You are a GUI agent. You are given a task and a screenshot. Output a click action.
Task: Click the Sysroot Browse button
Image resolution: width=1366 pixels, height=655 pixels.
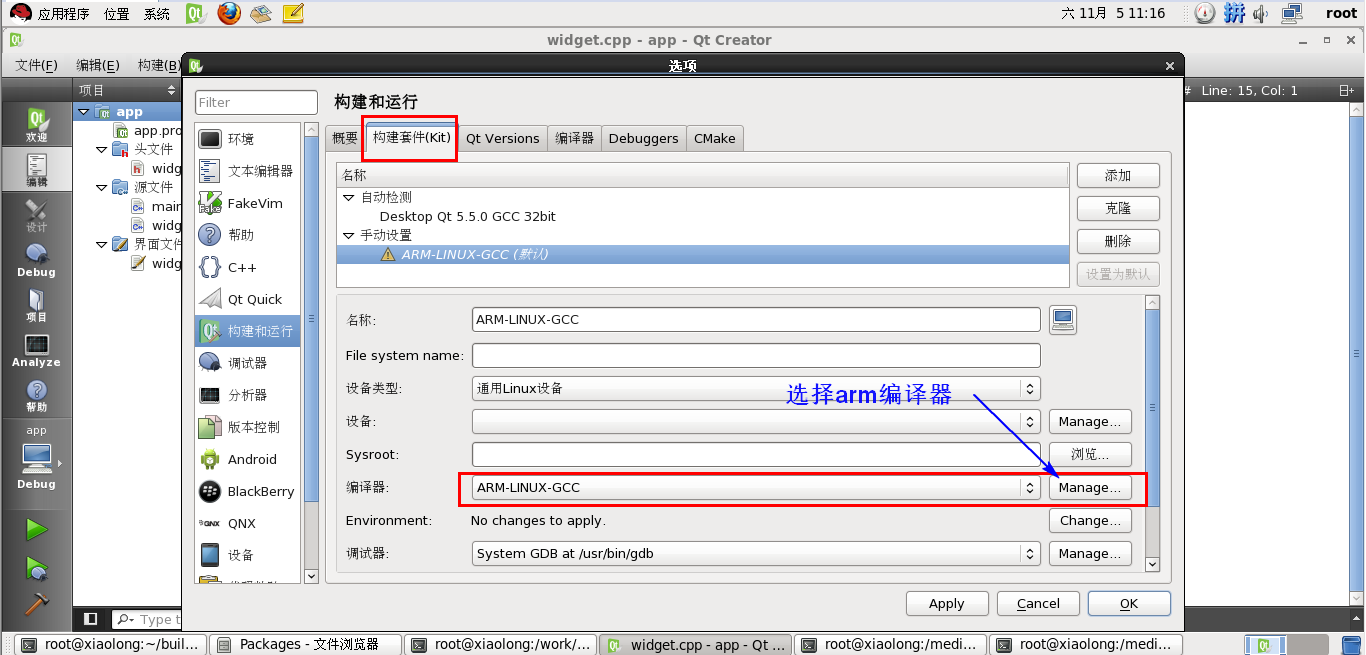(x=1090, y=454)
